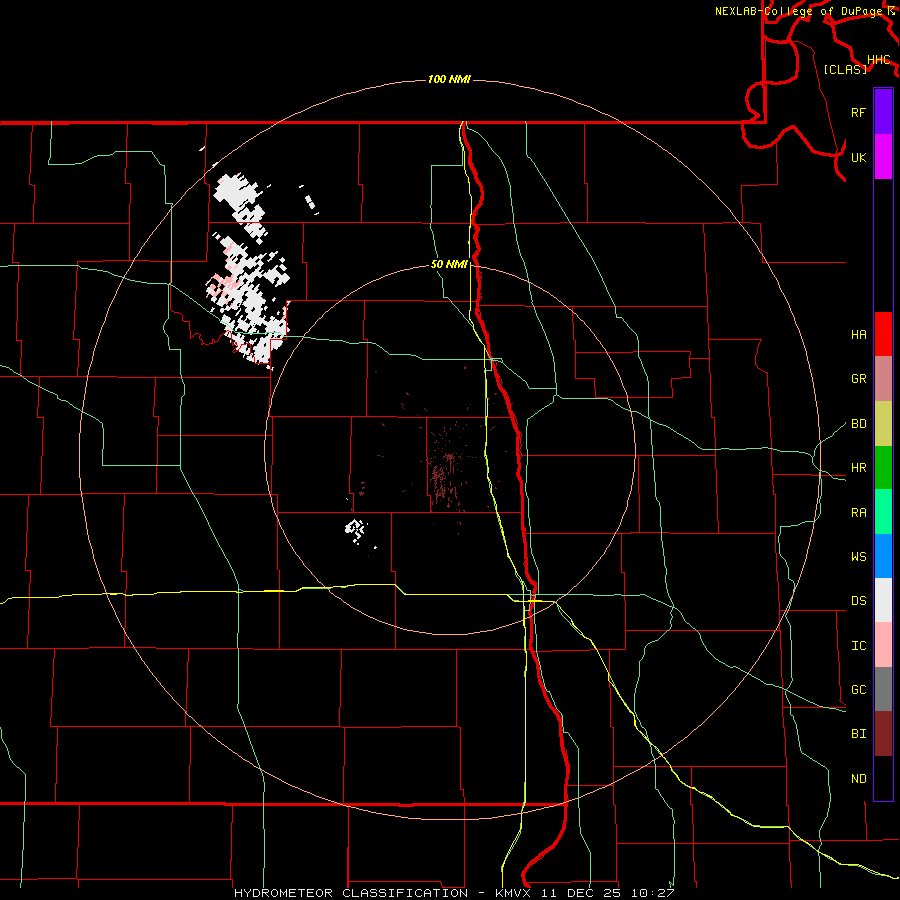Click the BI brown legend swatch
The image size is (900, 900).
click(883, 734)
